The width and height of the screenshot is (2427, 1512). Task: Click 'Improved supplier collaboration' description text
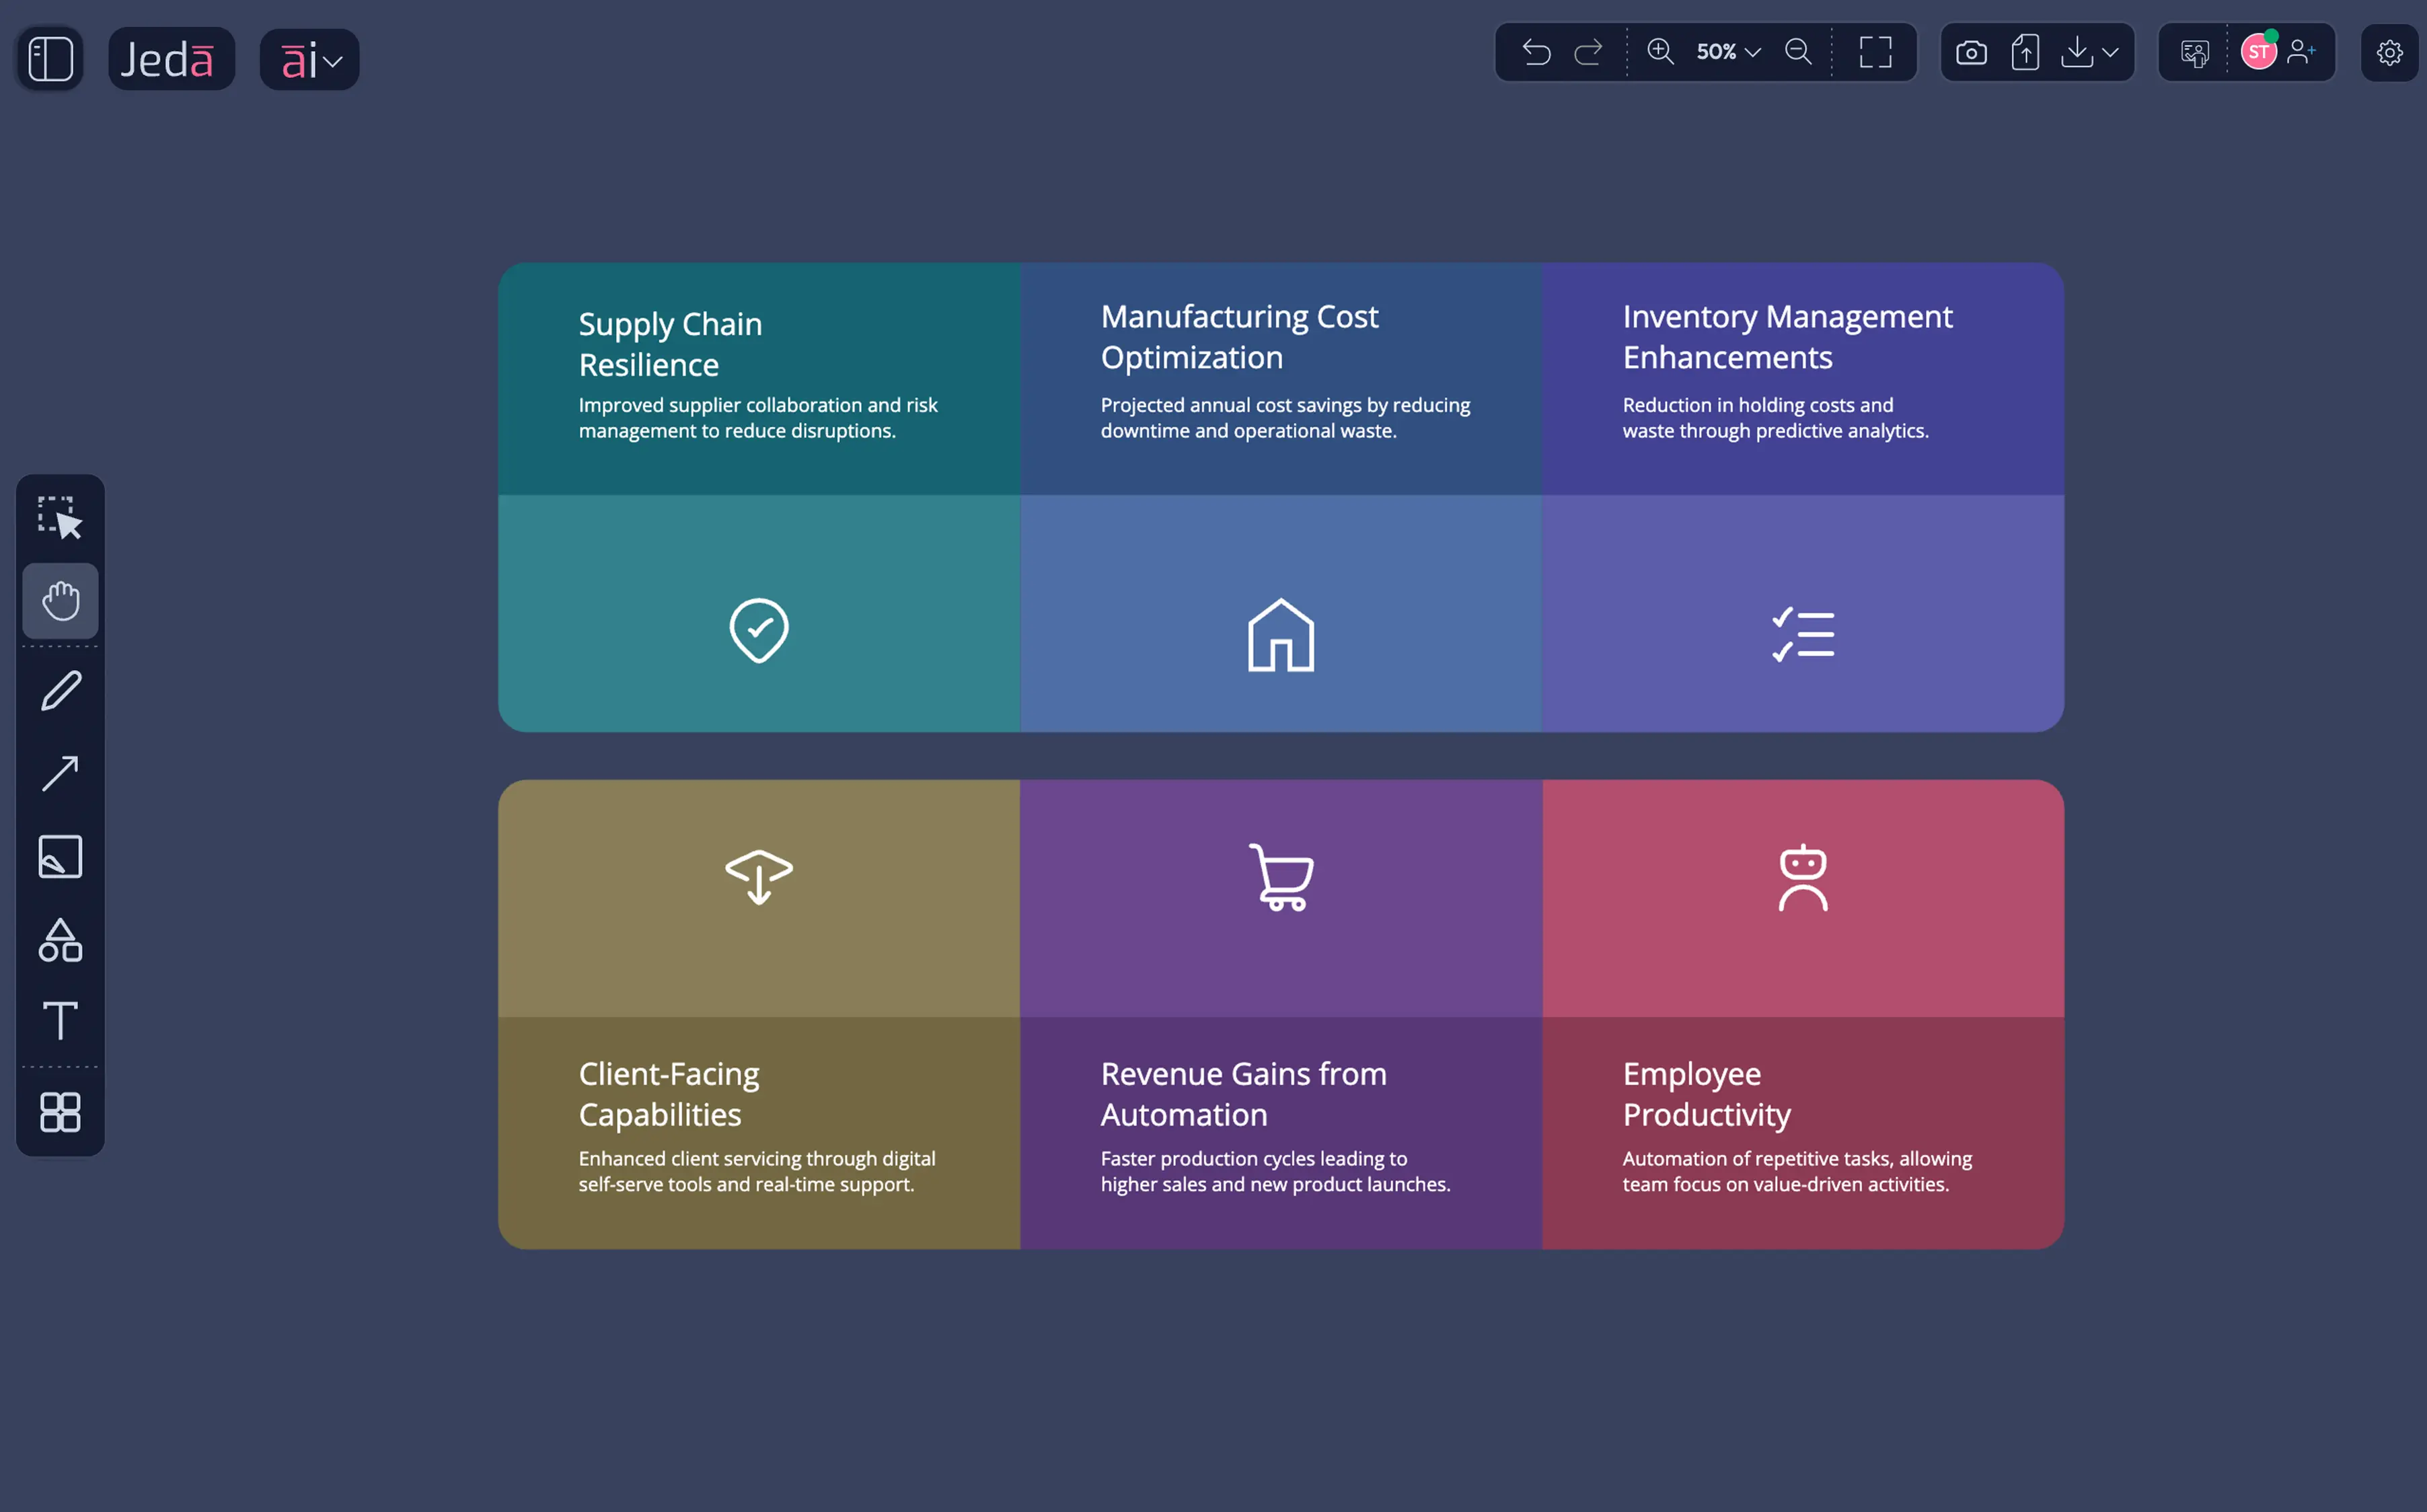(x=758, y=418)
